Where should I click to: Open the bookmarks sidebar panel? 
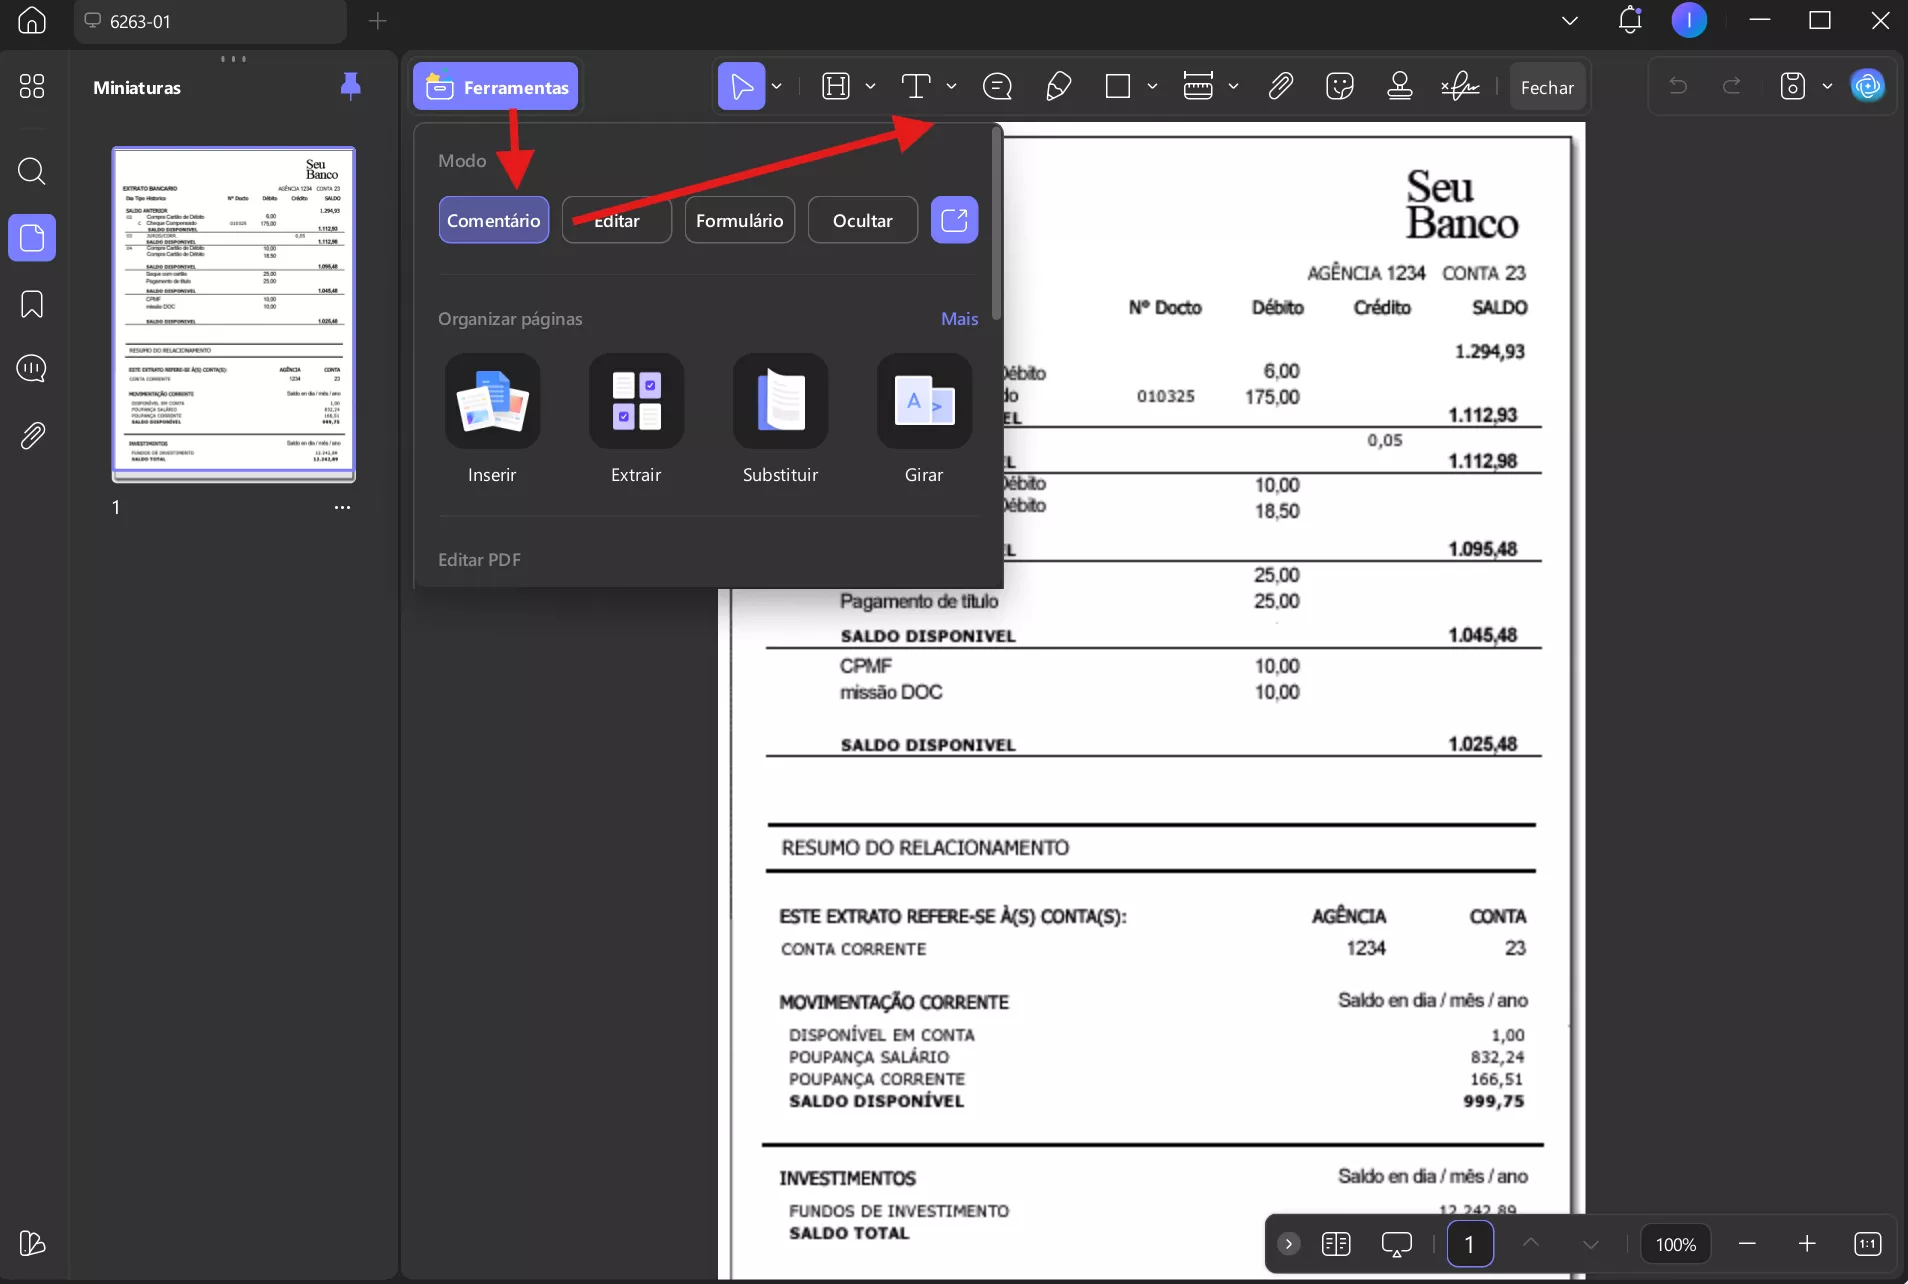click(x=32, y=304)
